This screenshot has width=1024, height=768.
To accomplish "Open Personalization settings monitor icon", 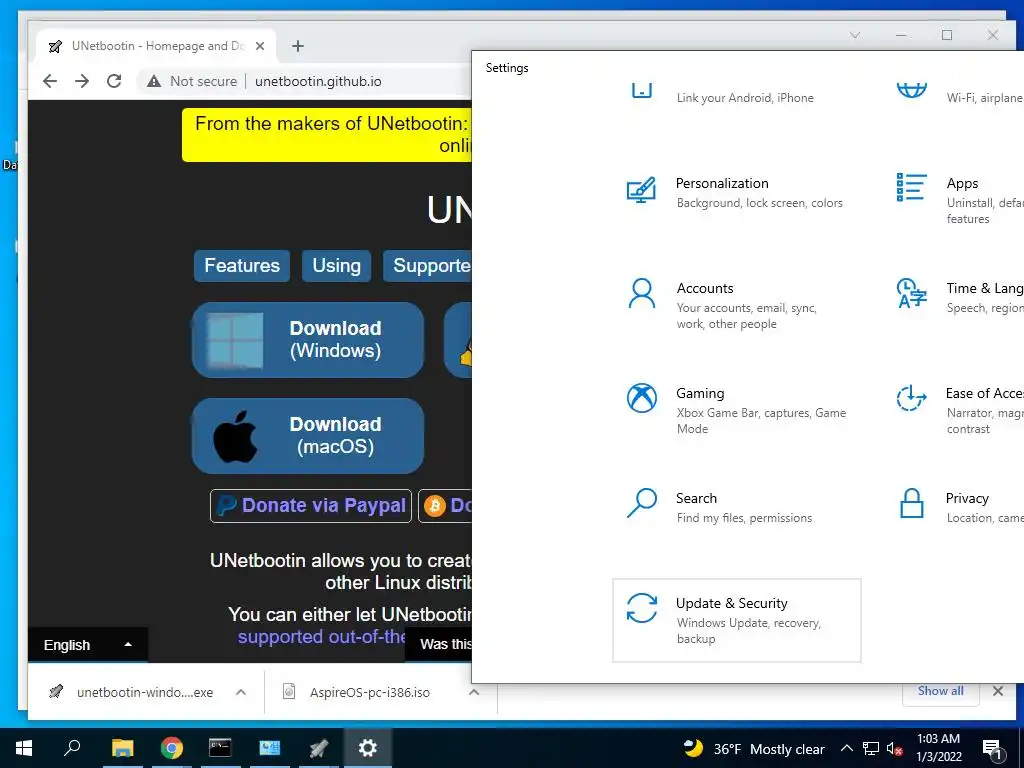I will pyautogui.click(x=641, y=190).
